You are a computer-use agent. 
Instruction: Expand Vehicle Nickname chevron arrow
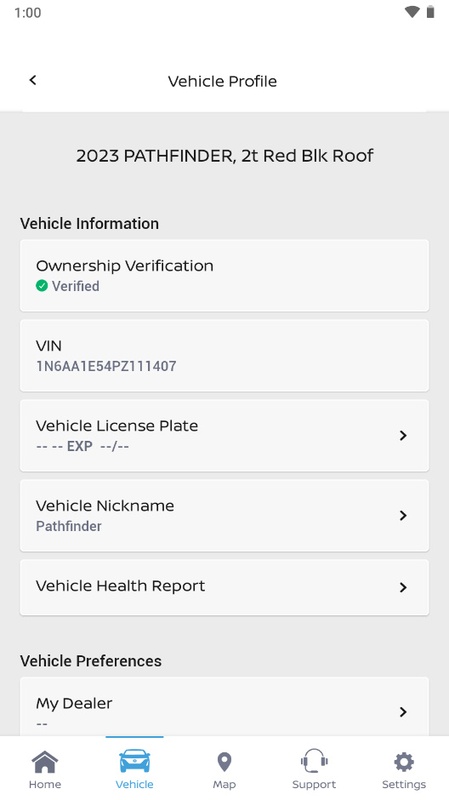tap(403, 515)
